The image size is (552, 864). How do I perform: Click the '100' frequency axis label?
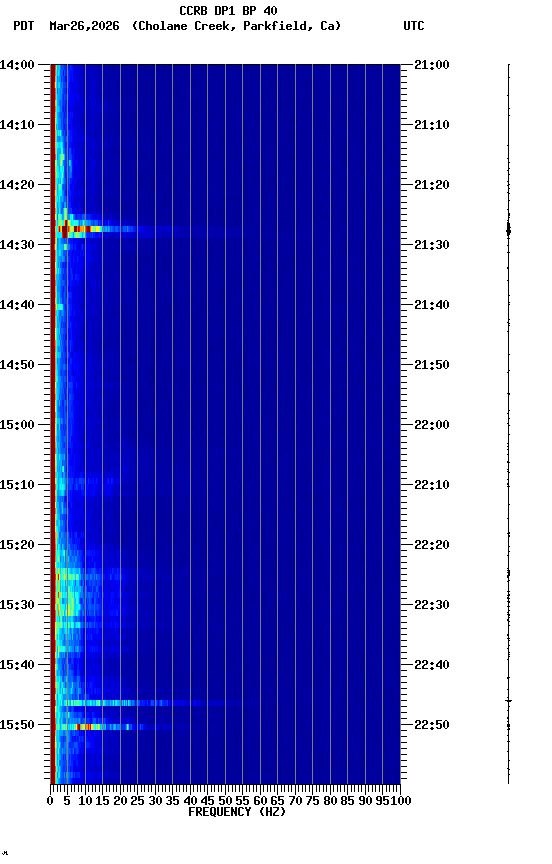pyautogui.click(x=401, y=801)
